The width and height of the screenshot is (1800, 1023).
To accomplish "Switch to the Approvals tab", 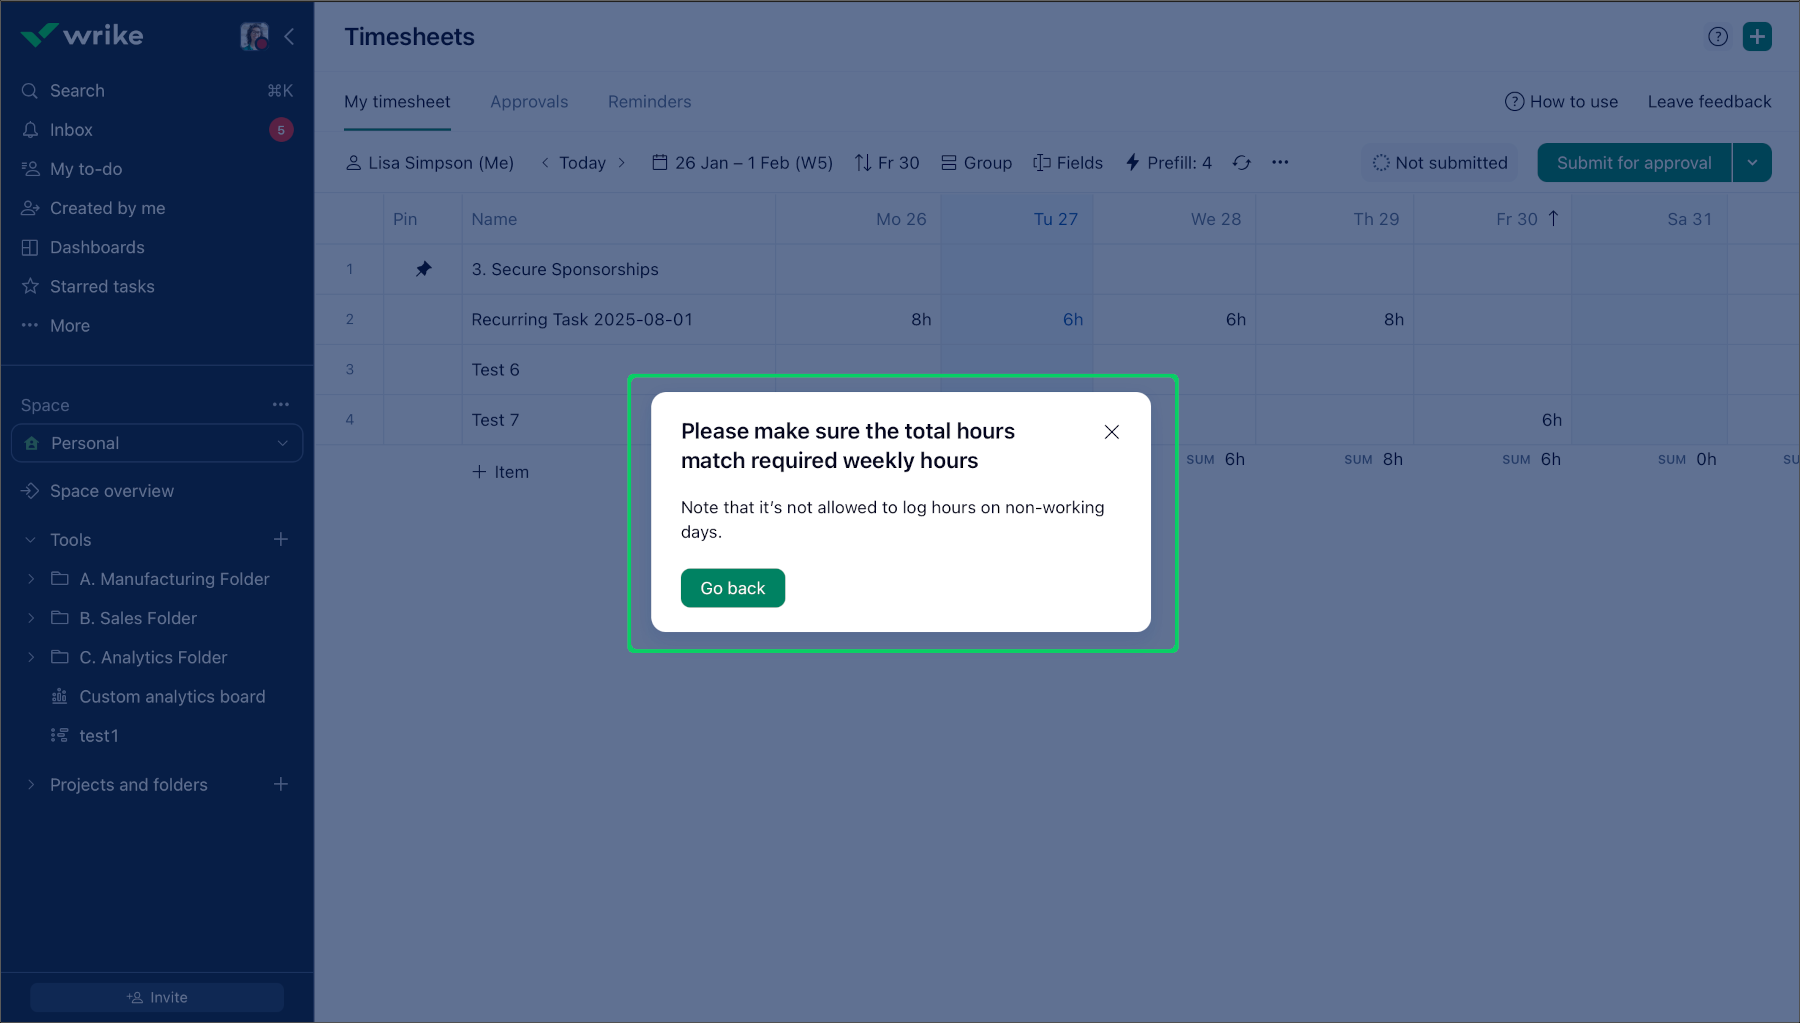I will tap(528, 101).
